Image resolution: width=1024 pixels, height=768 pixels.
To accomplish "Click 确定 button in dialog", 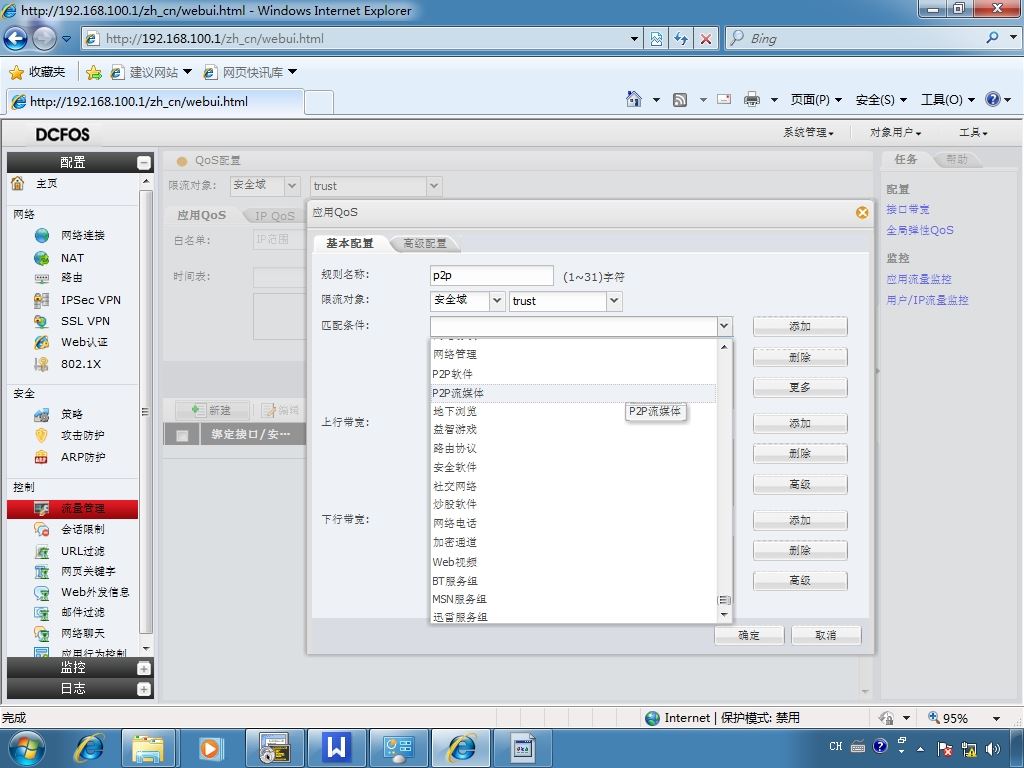I will pos(749,635).
